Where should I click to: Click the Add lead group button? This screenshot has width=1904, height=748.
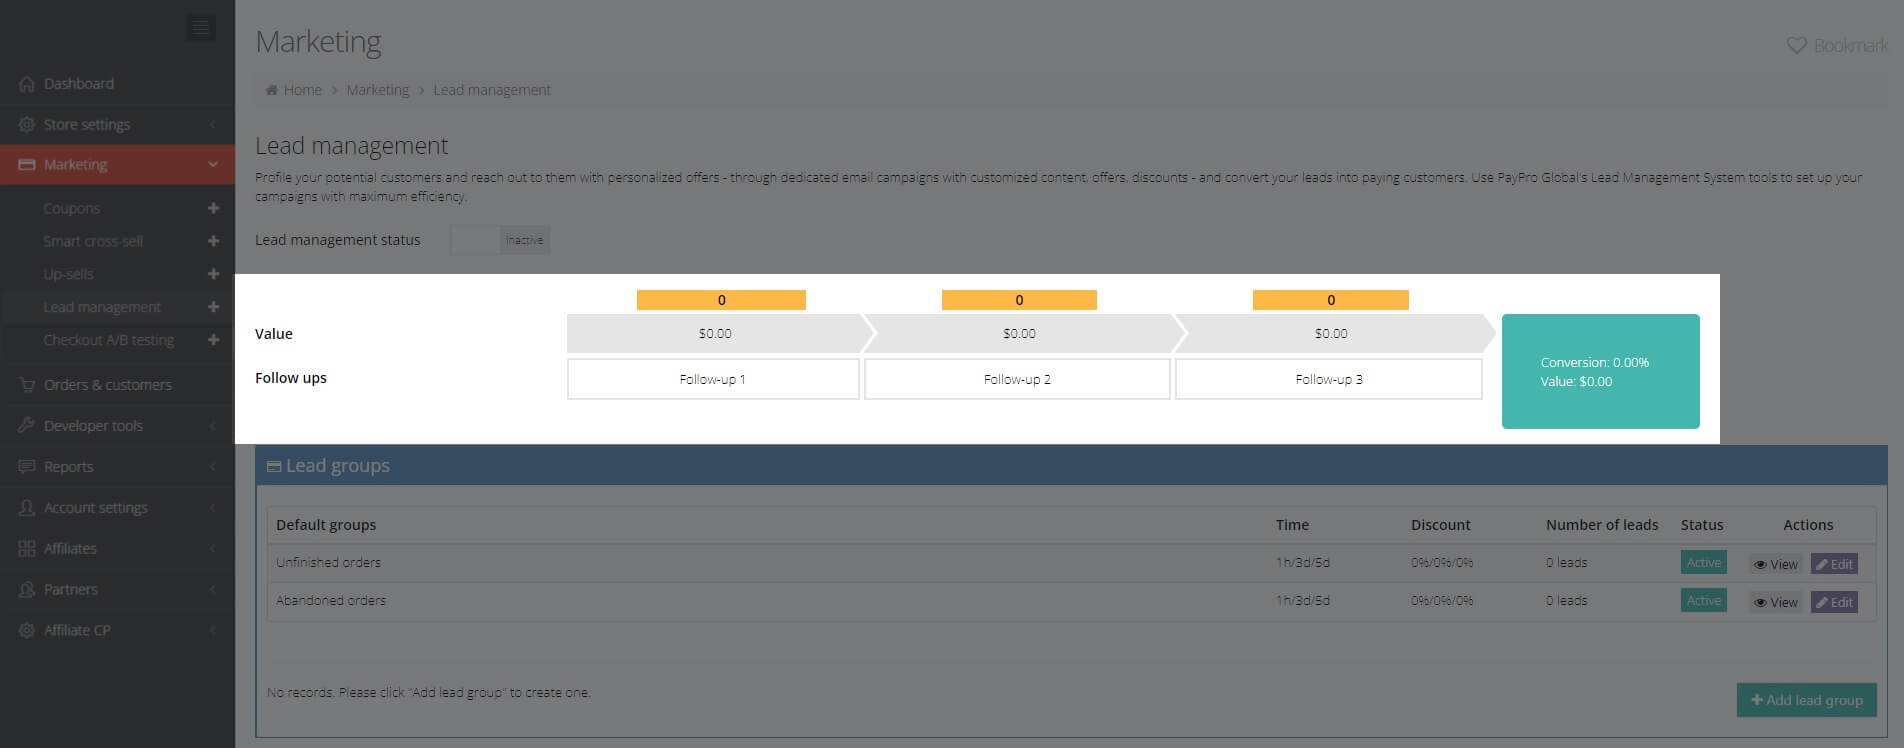tap(1806, 700)
